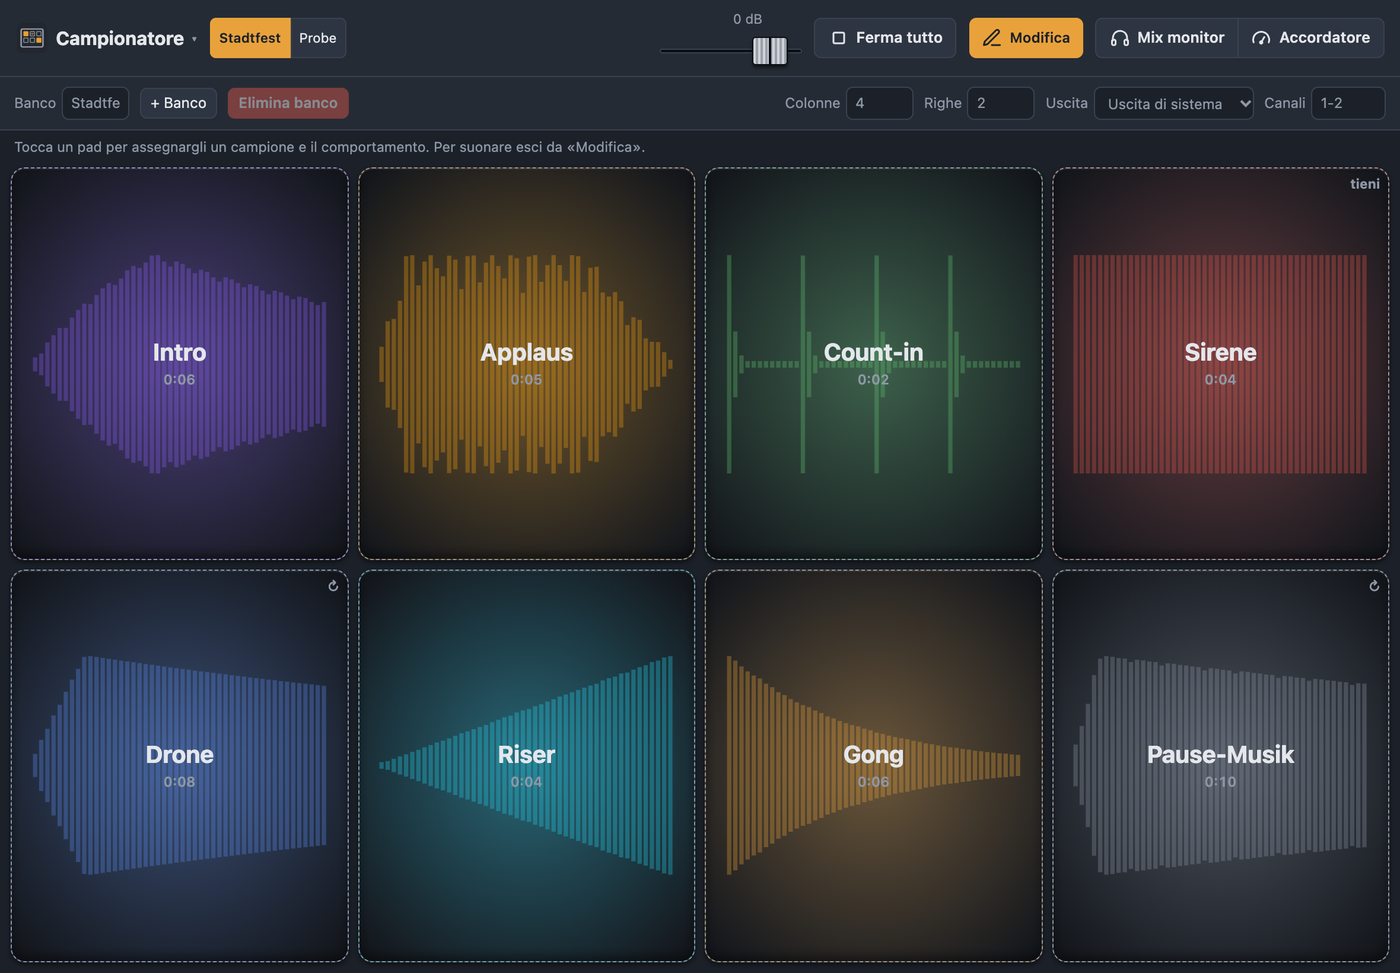The height and width of the screenshot is (973, 1400).
Task: Click the tuner gauge icon for Accordatore
Action: [x=1261, y=38]
